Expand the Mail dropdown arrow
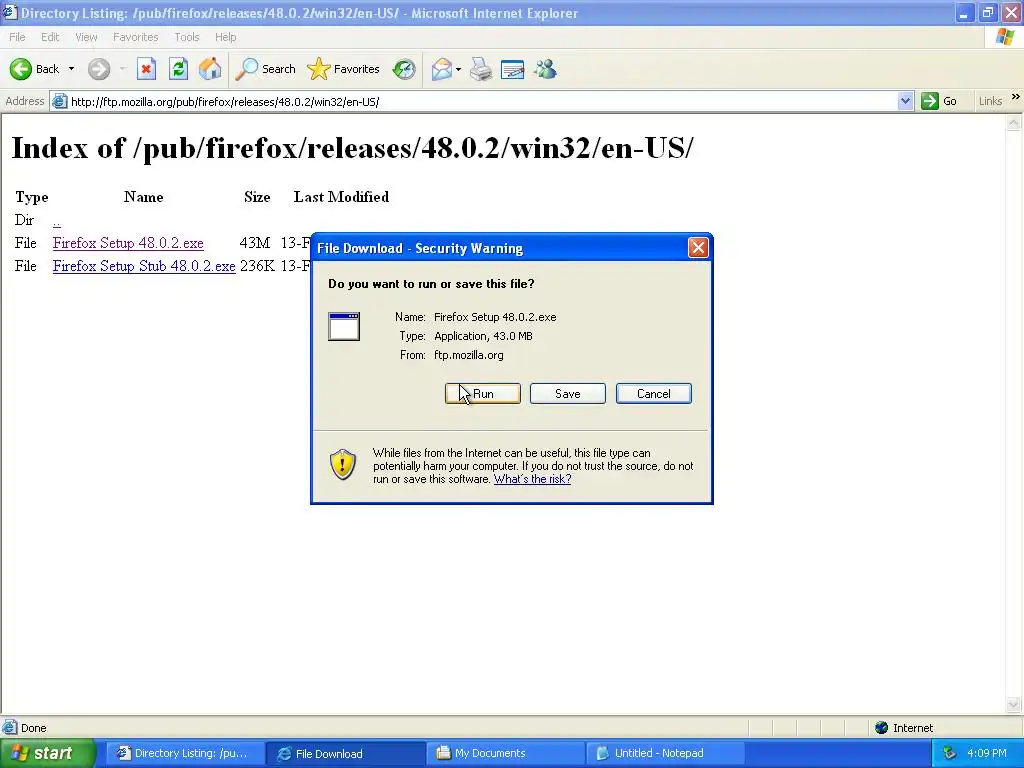This screenshot has width=1024, height=768. click(458, 69)
